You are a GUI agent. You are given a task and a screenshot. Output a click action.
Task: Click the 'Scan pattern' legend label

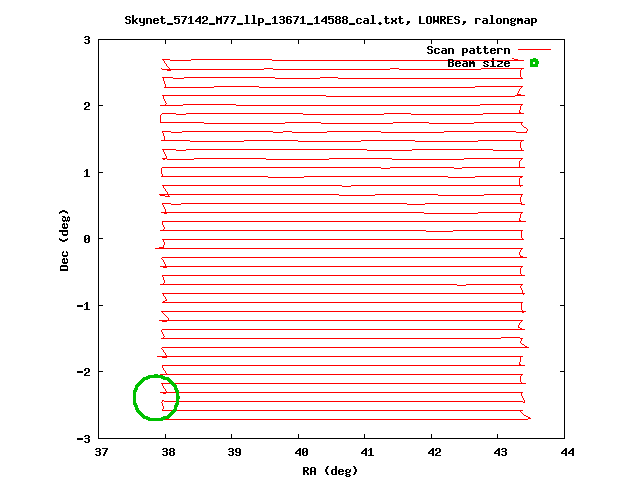[x=468, y=50]
